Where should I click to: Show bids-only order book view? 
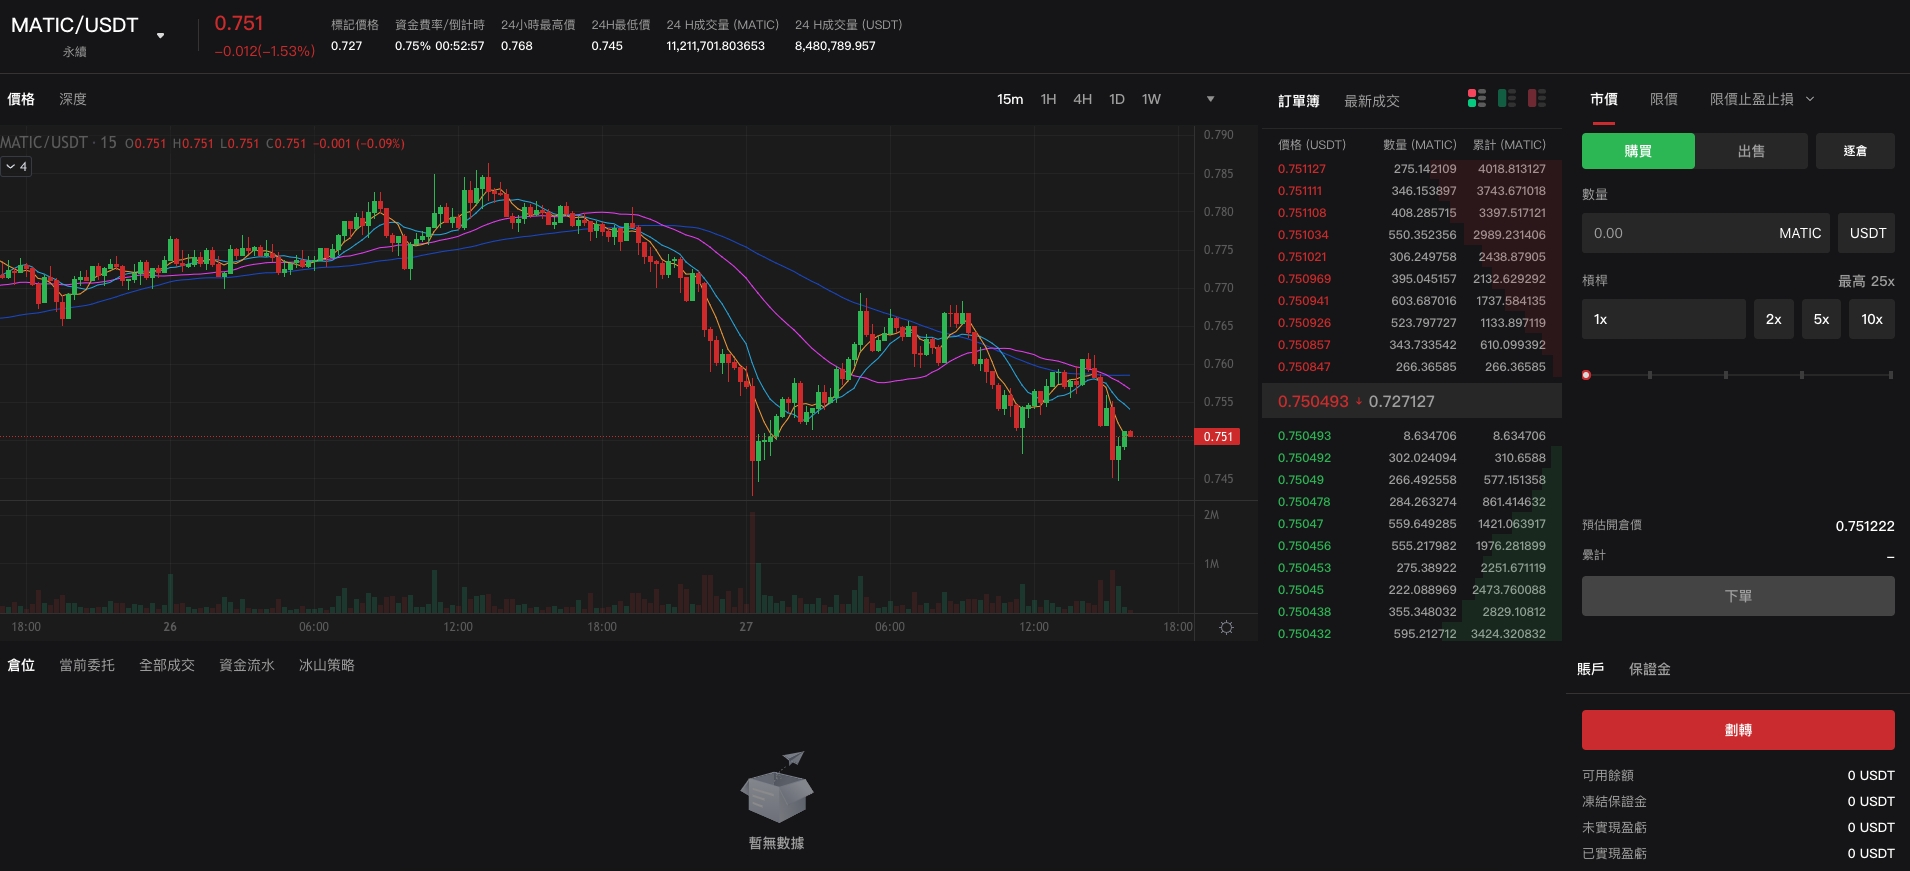1507,98
